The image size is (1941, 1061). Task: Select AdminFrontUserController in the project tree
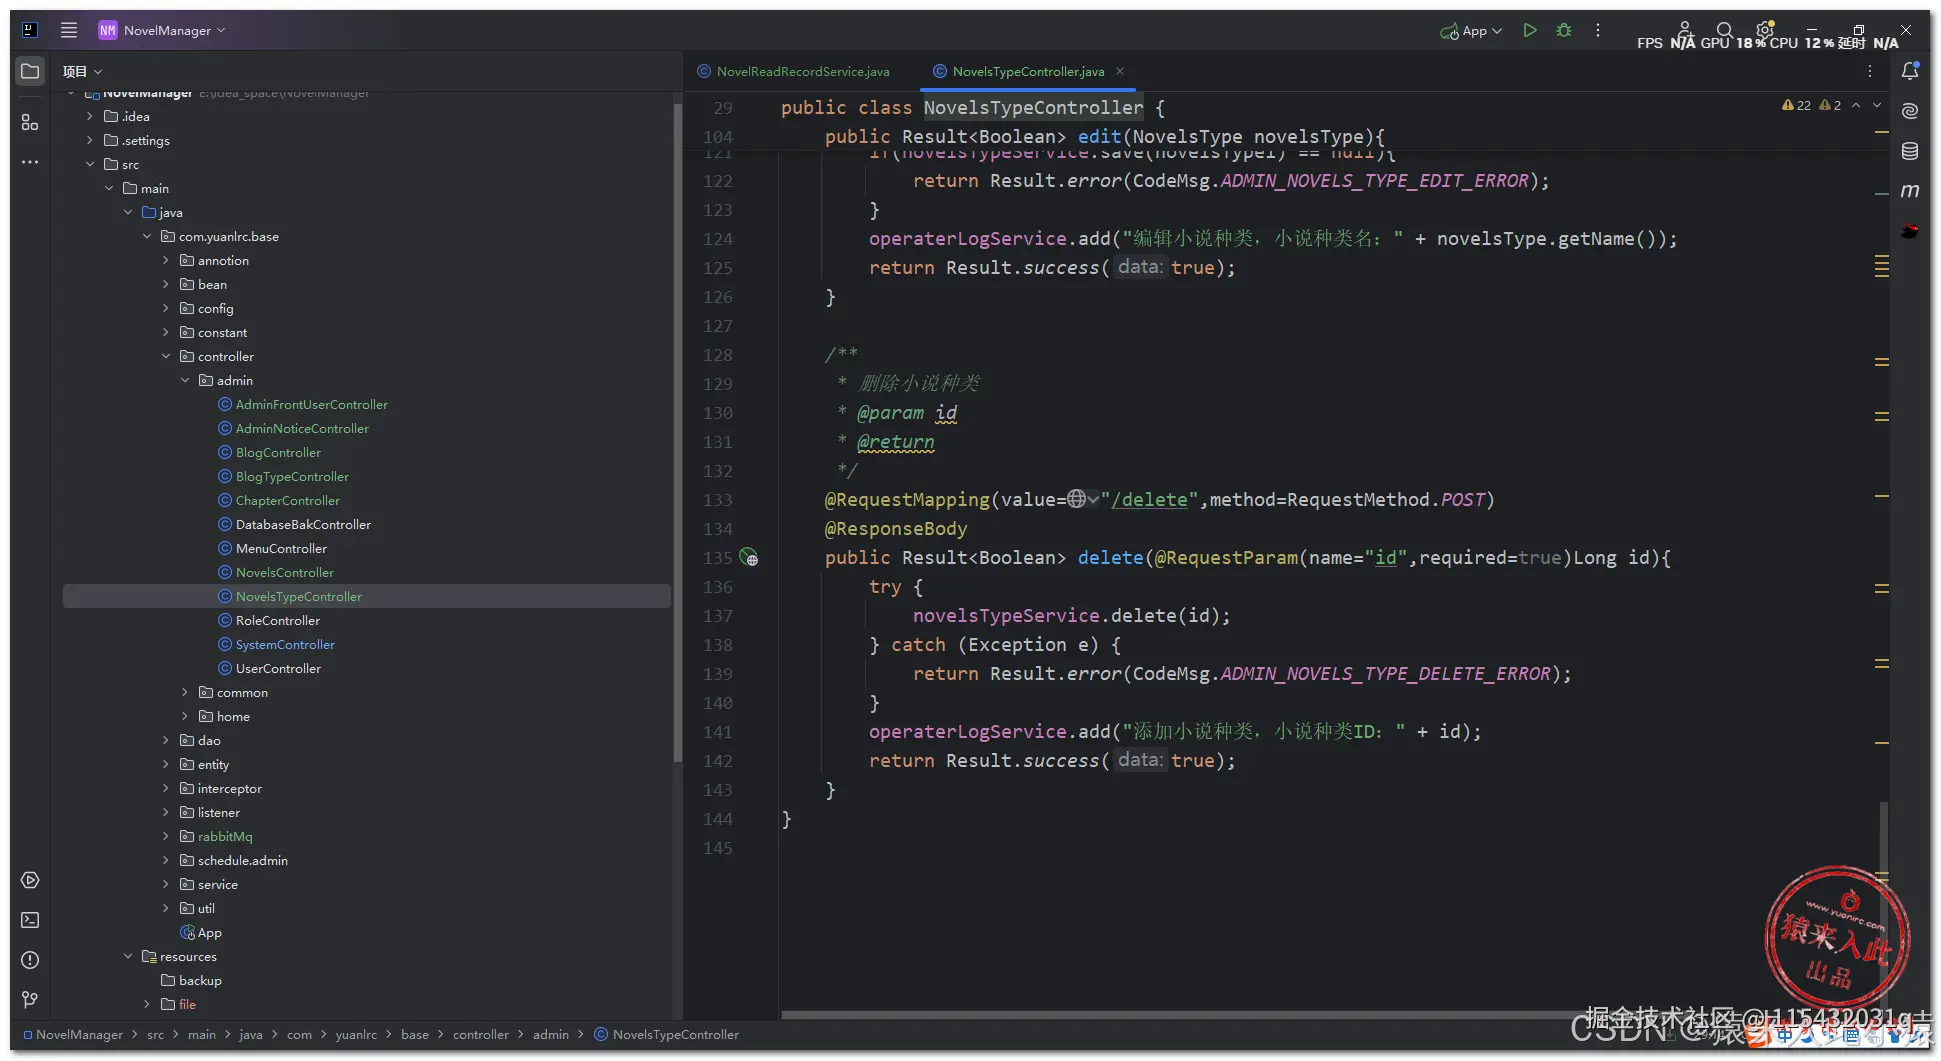click(311, 404)
